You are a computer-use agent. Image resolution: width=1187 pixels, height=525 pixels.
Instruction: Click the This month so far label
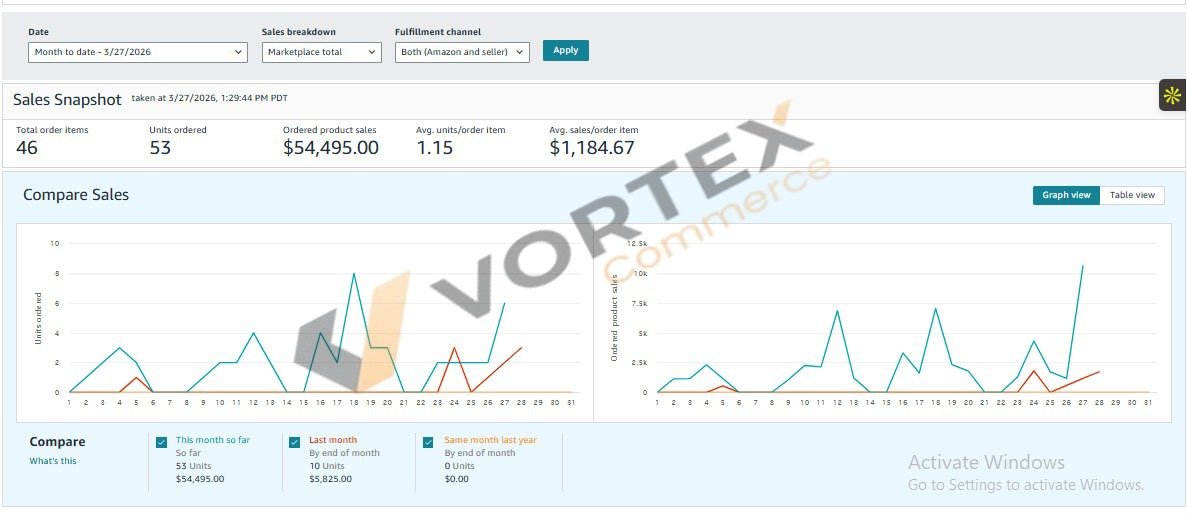212,440
